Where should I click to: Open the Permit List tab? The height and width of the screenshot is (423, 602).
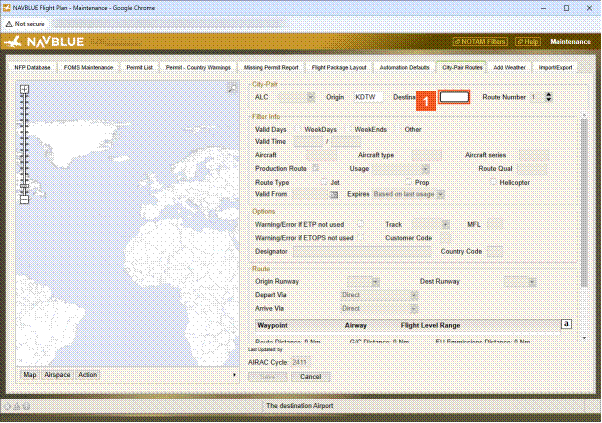139,68
